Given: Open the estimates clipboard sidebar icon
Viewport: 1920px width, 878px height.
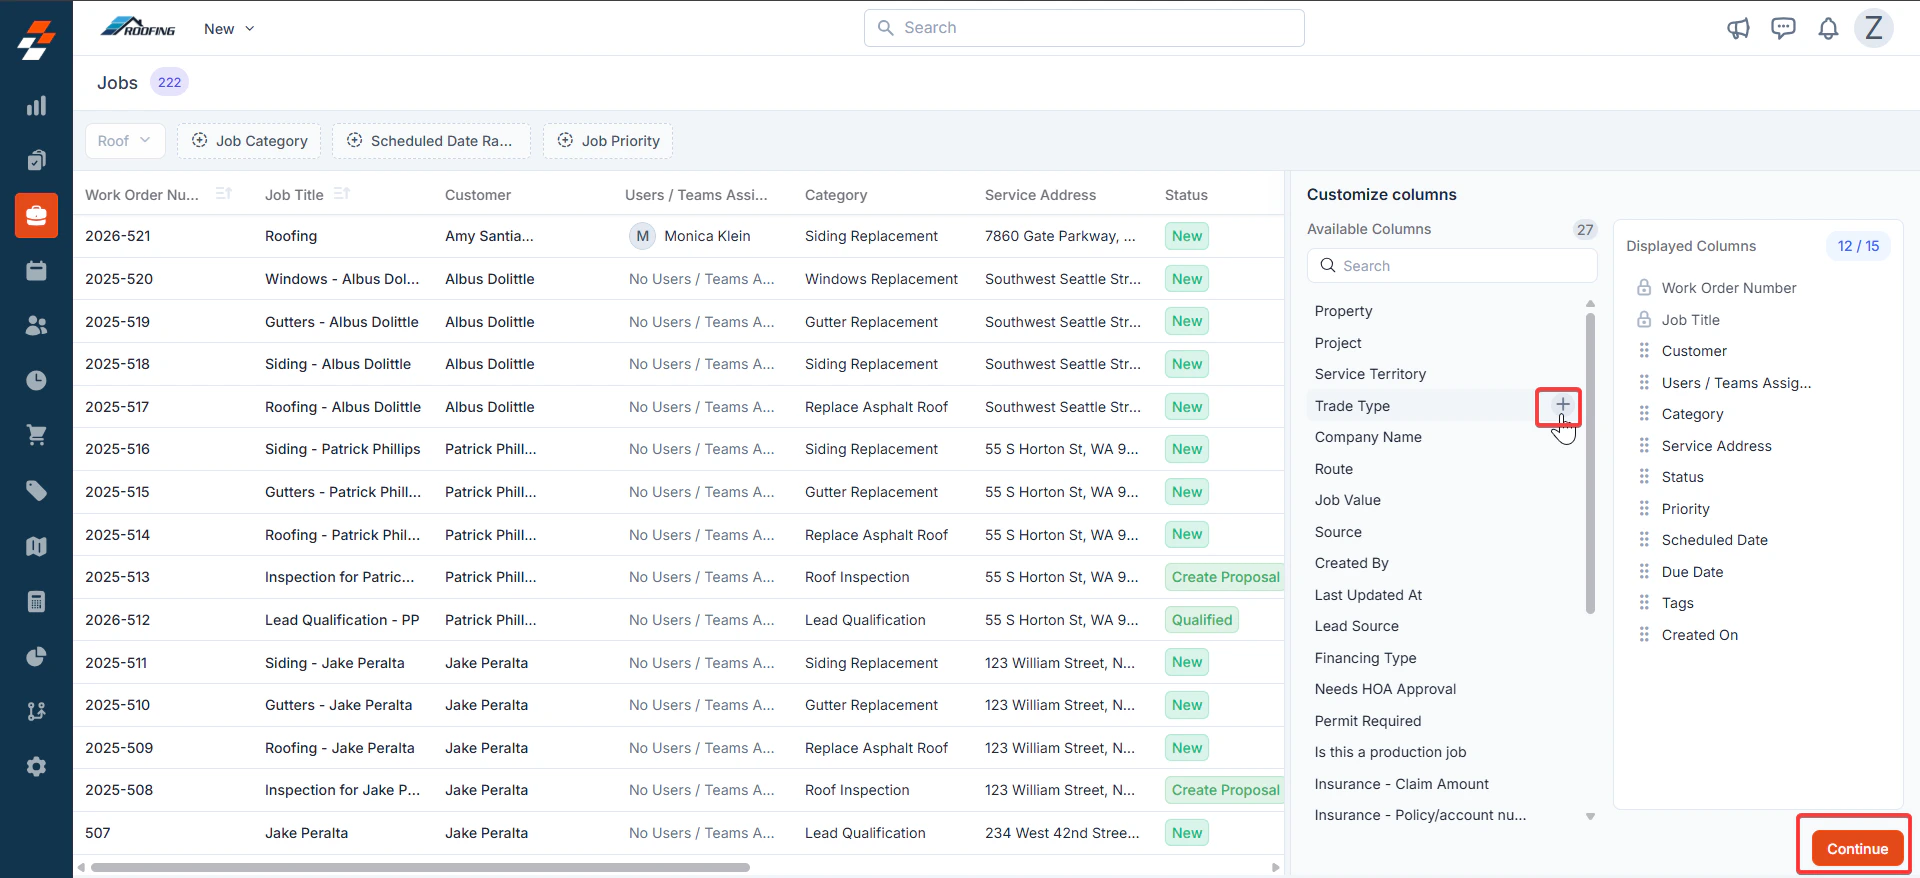Looking at the screenshot, I should point(36,160).
